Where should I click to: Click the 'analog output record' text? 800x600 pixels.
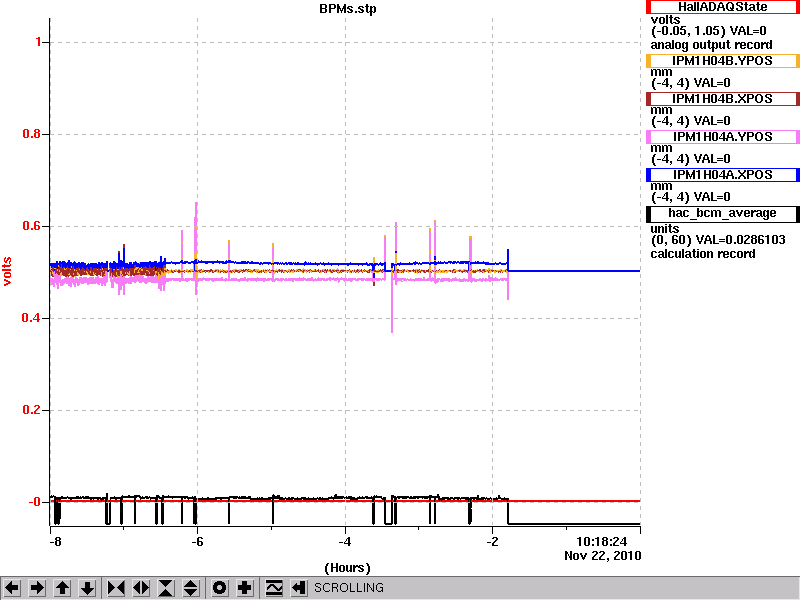(x=711, y=45)
